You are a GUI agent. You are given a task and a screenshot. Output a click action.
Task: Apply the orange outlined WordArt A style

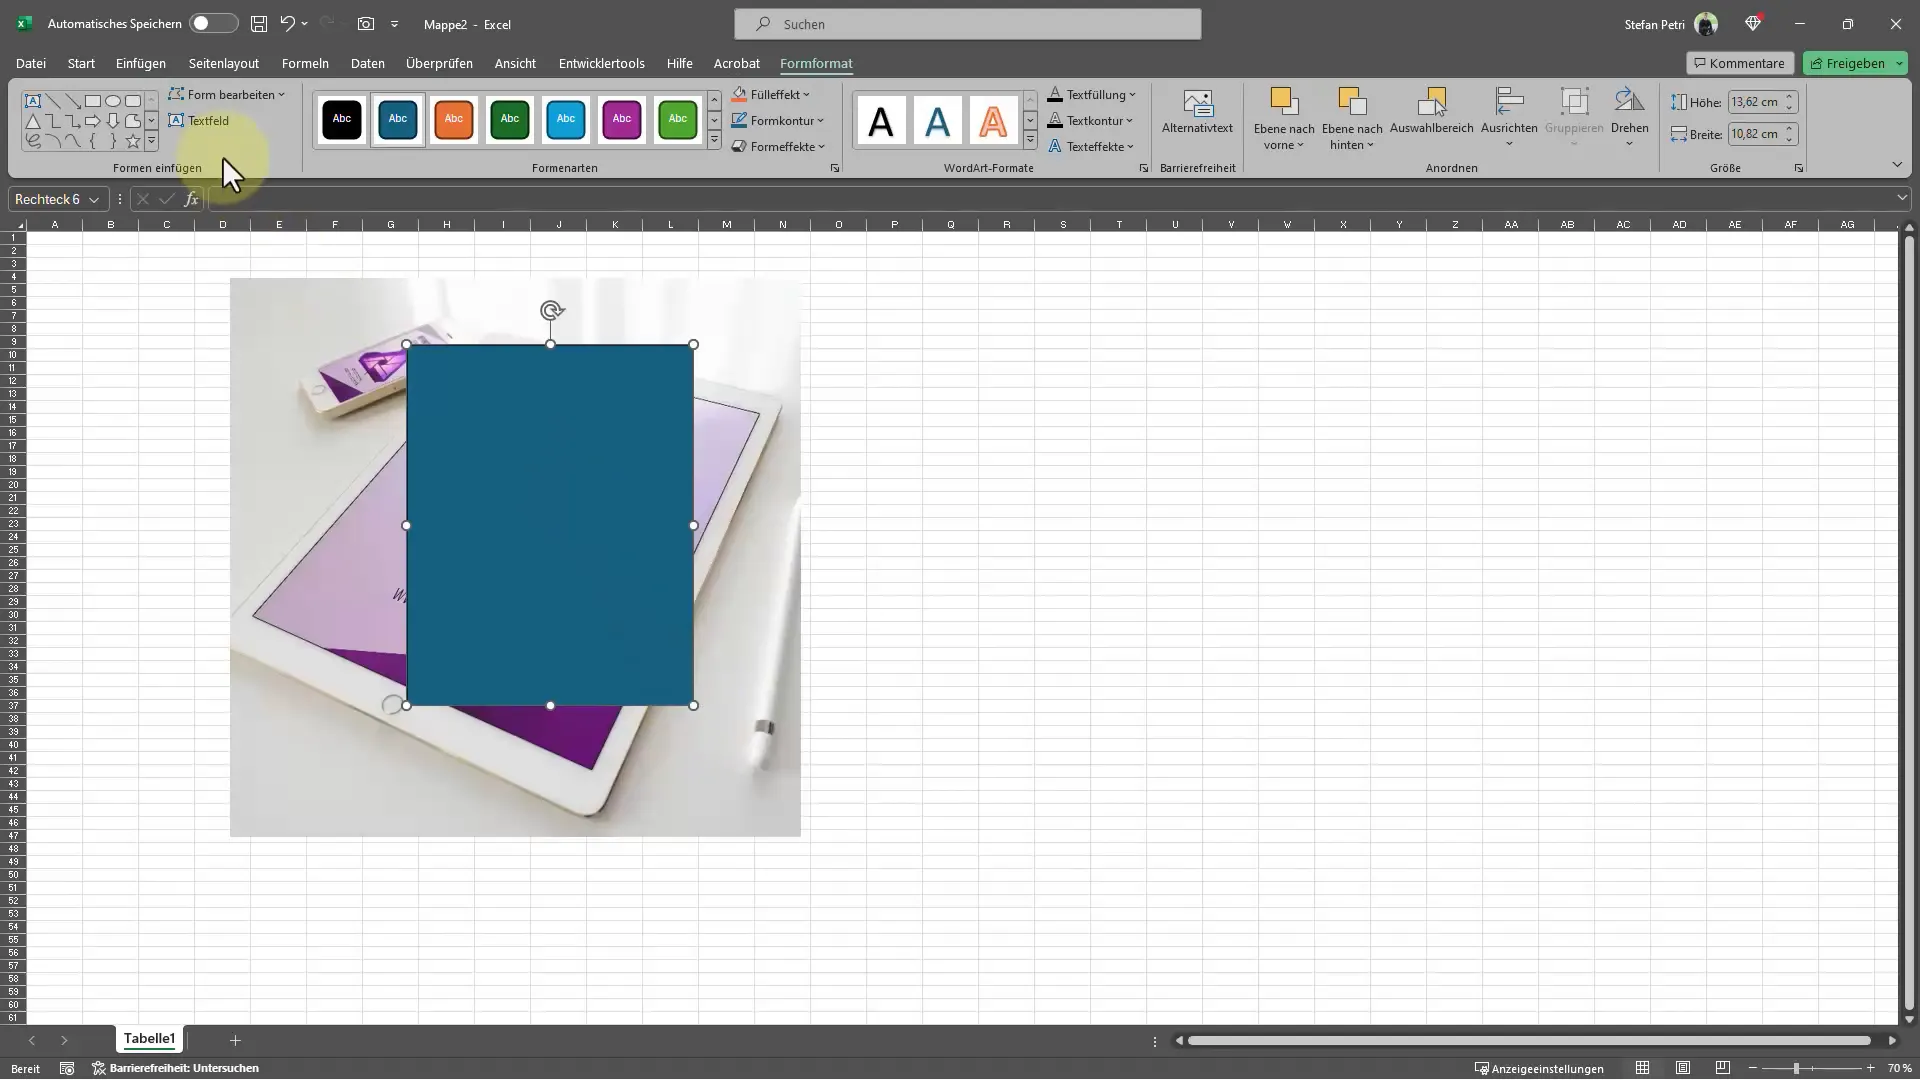993,121
